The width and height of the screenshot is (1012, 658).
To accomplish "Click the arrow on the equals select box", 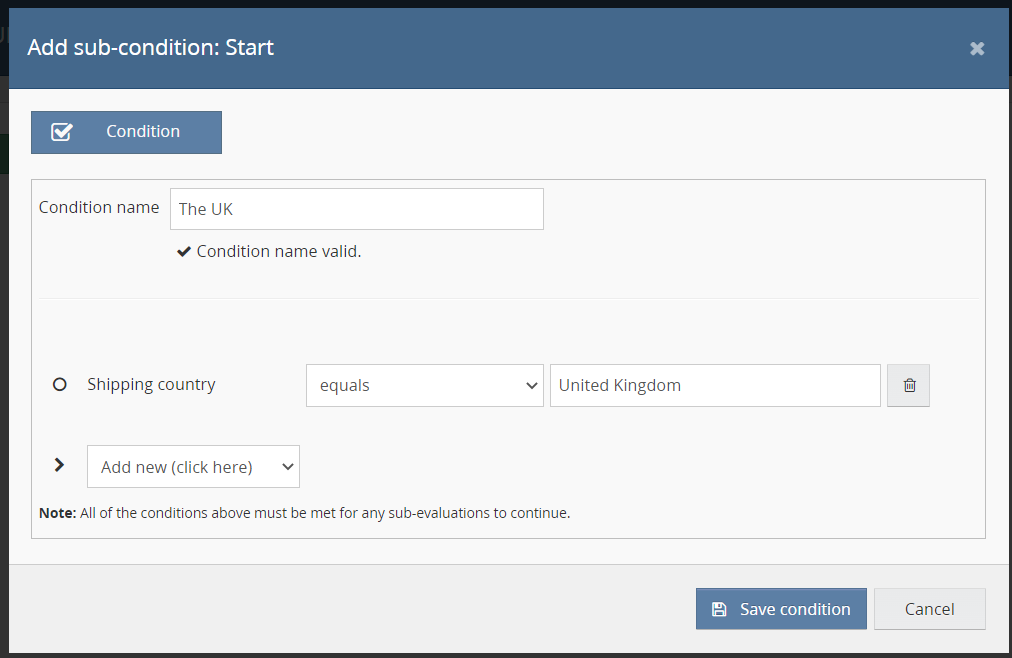I will (531, 386).
